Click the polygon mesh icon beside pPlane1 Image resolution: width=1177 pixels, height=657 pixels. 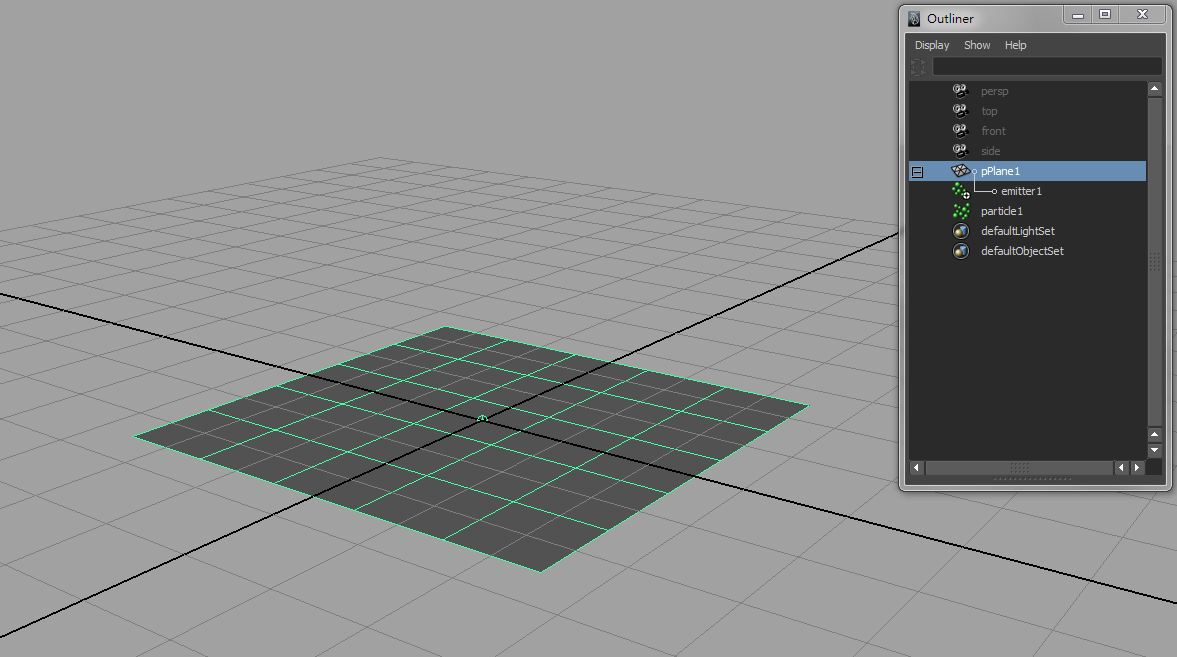tap(960, 171)
